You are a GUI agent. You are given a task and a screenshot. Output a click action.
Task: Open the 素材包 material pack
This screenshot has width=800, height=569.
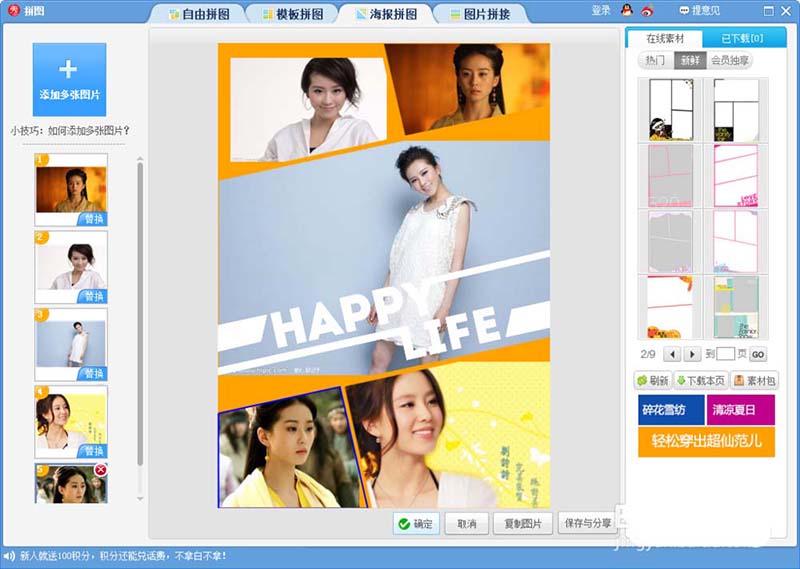coord(755,381)
